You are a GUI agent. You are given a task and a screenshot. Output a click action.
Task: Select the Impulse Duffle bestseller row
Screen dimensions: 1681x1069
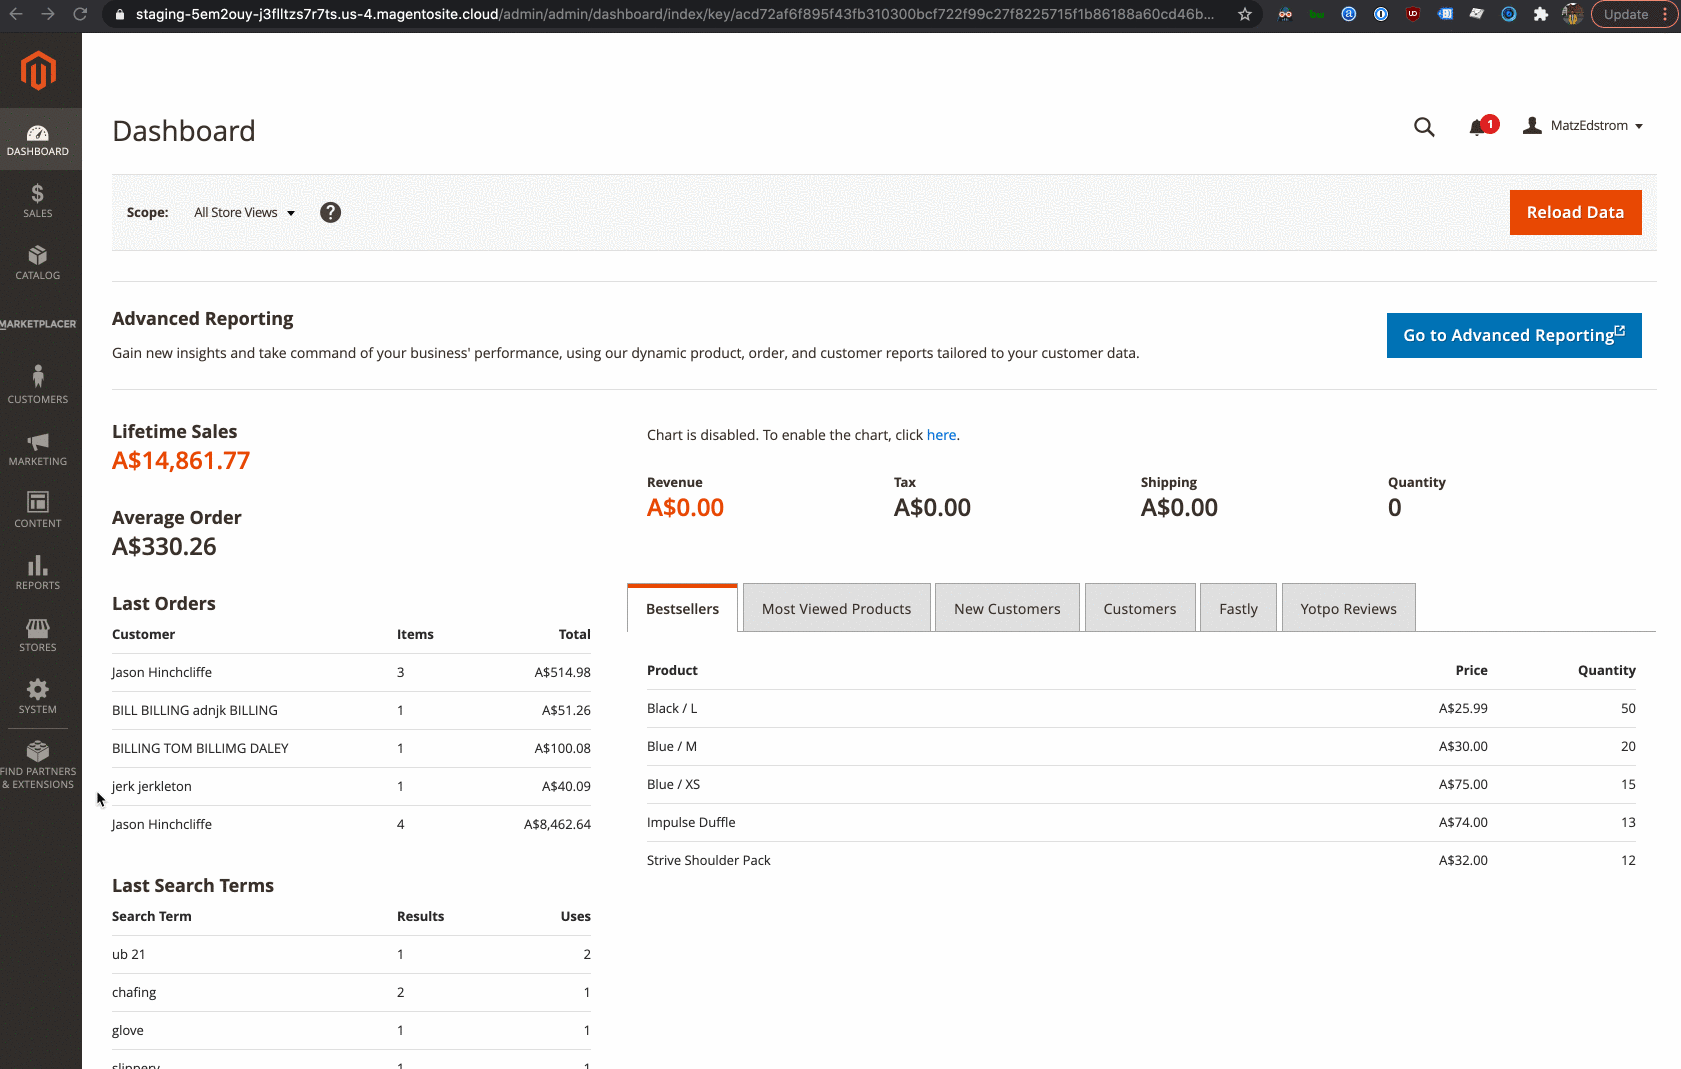[1141, 822]
